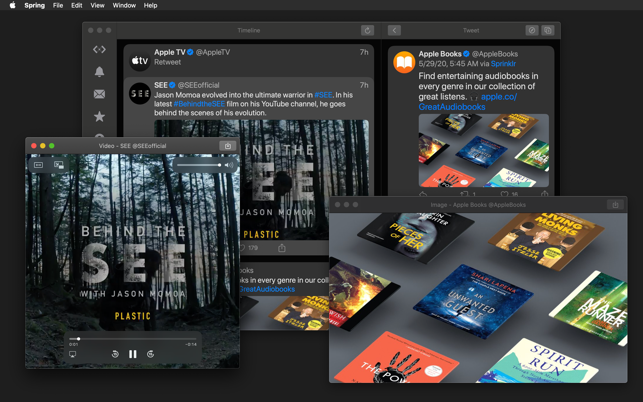Open the Window menu

(124, 5)
